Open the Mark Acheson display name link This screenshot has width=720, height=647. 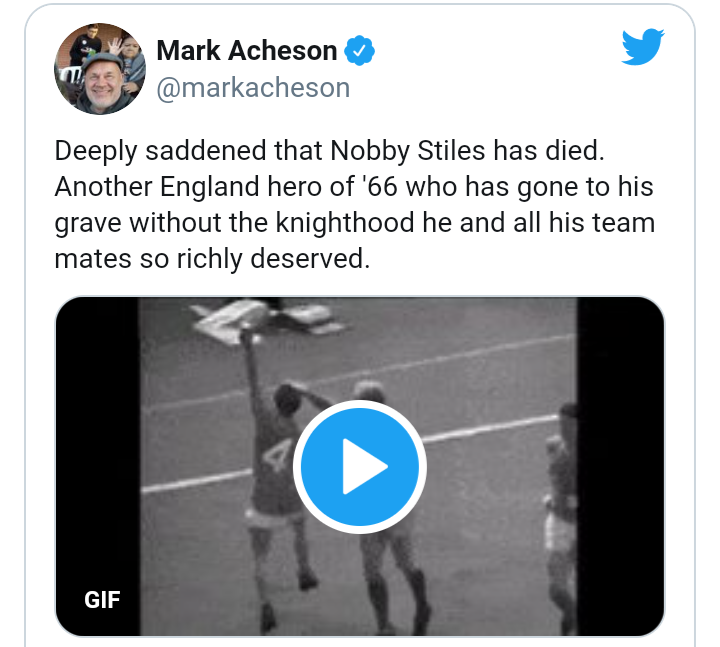pyautogui.click(x=247, y=51)
